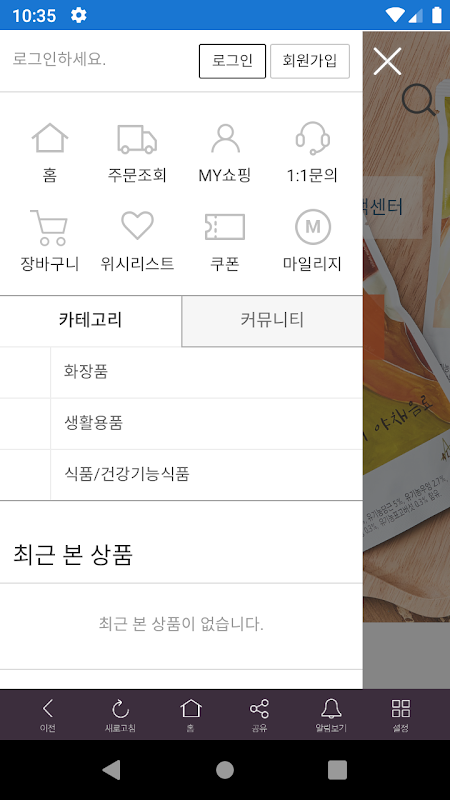Click the 로그인 button
The width and height of the screenshot is (450, 800).
point(232,61)
